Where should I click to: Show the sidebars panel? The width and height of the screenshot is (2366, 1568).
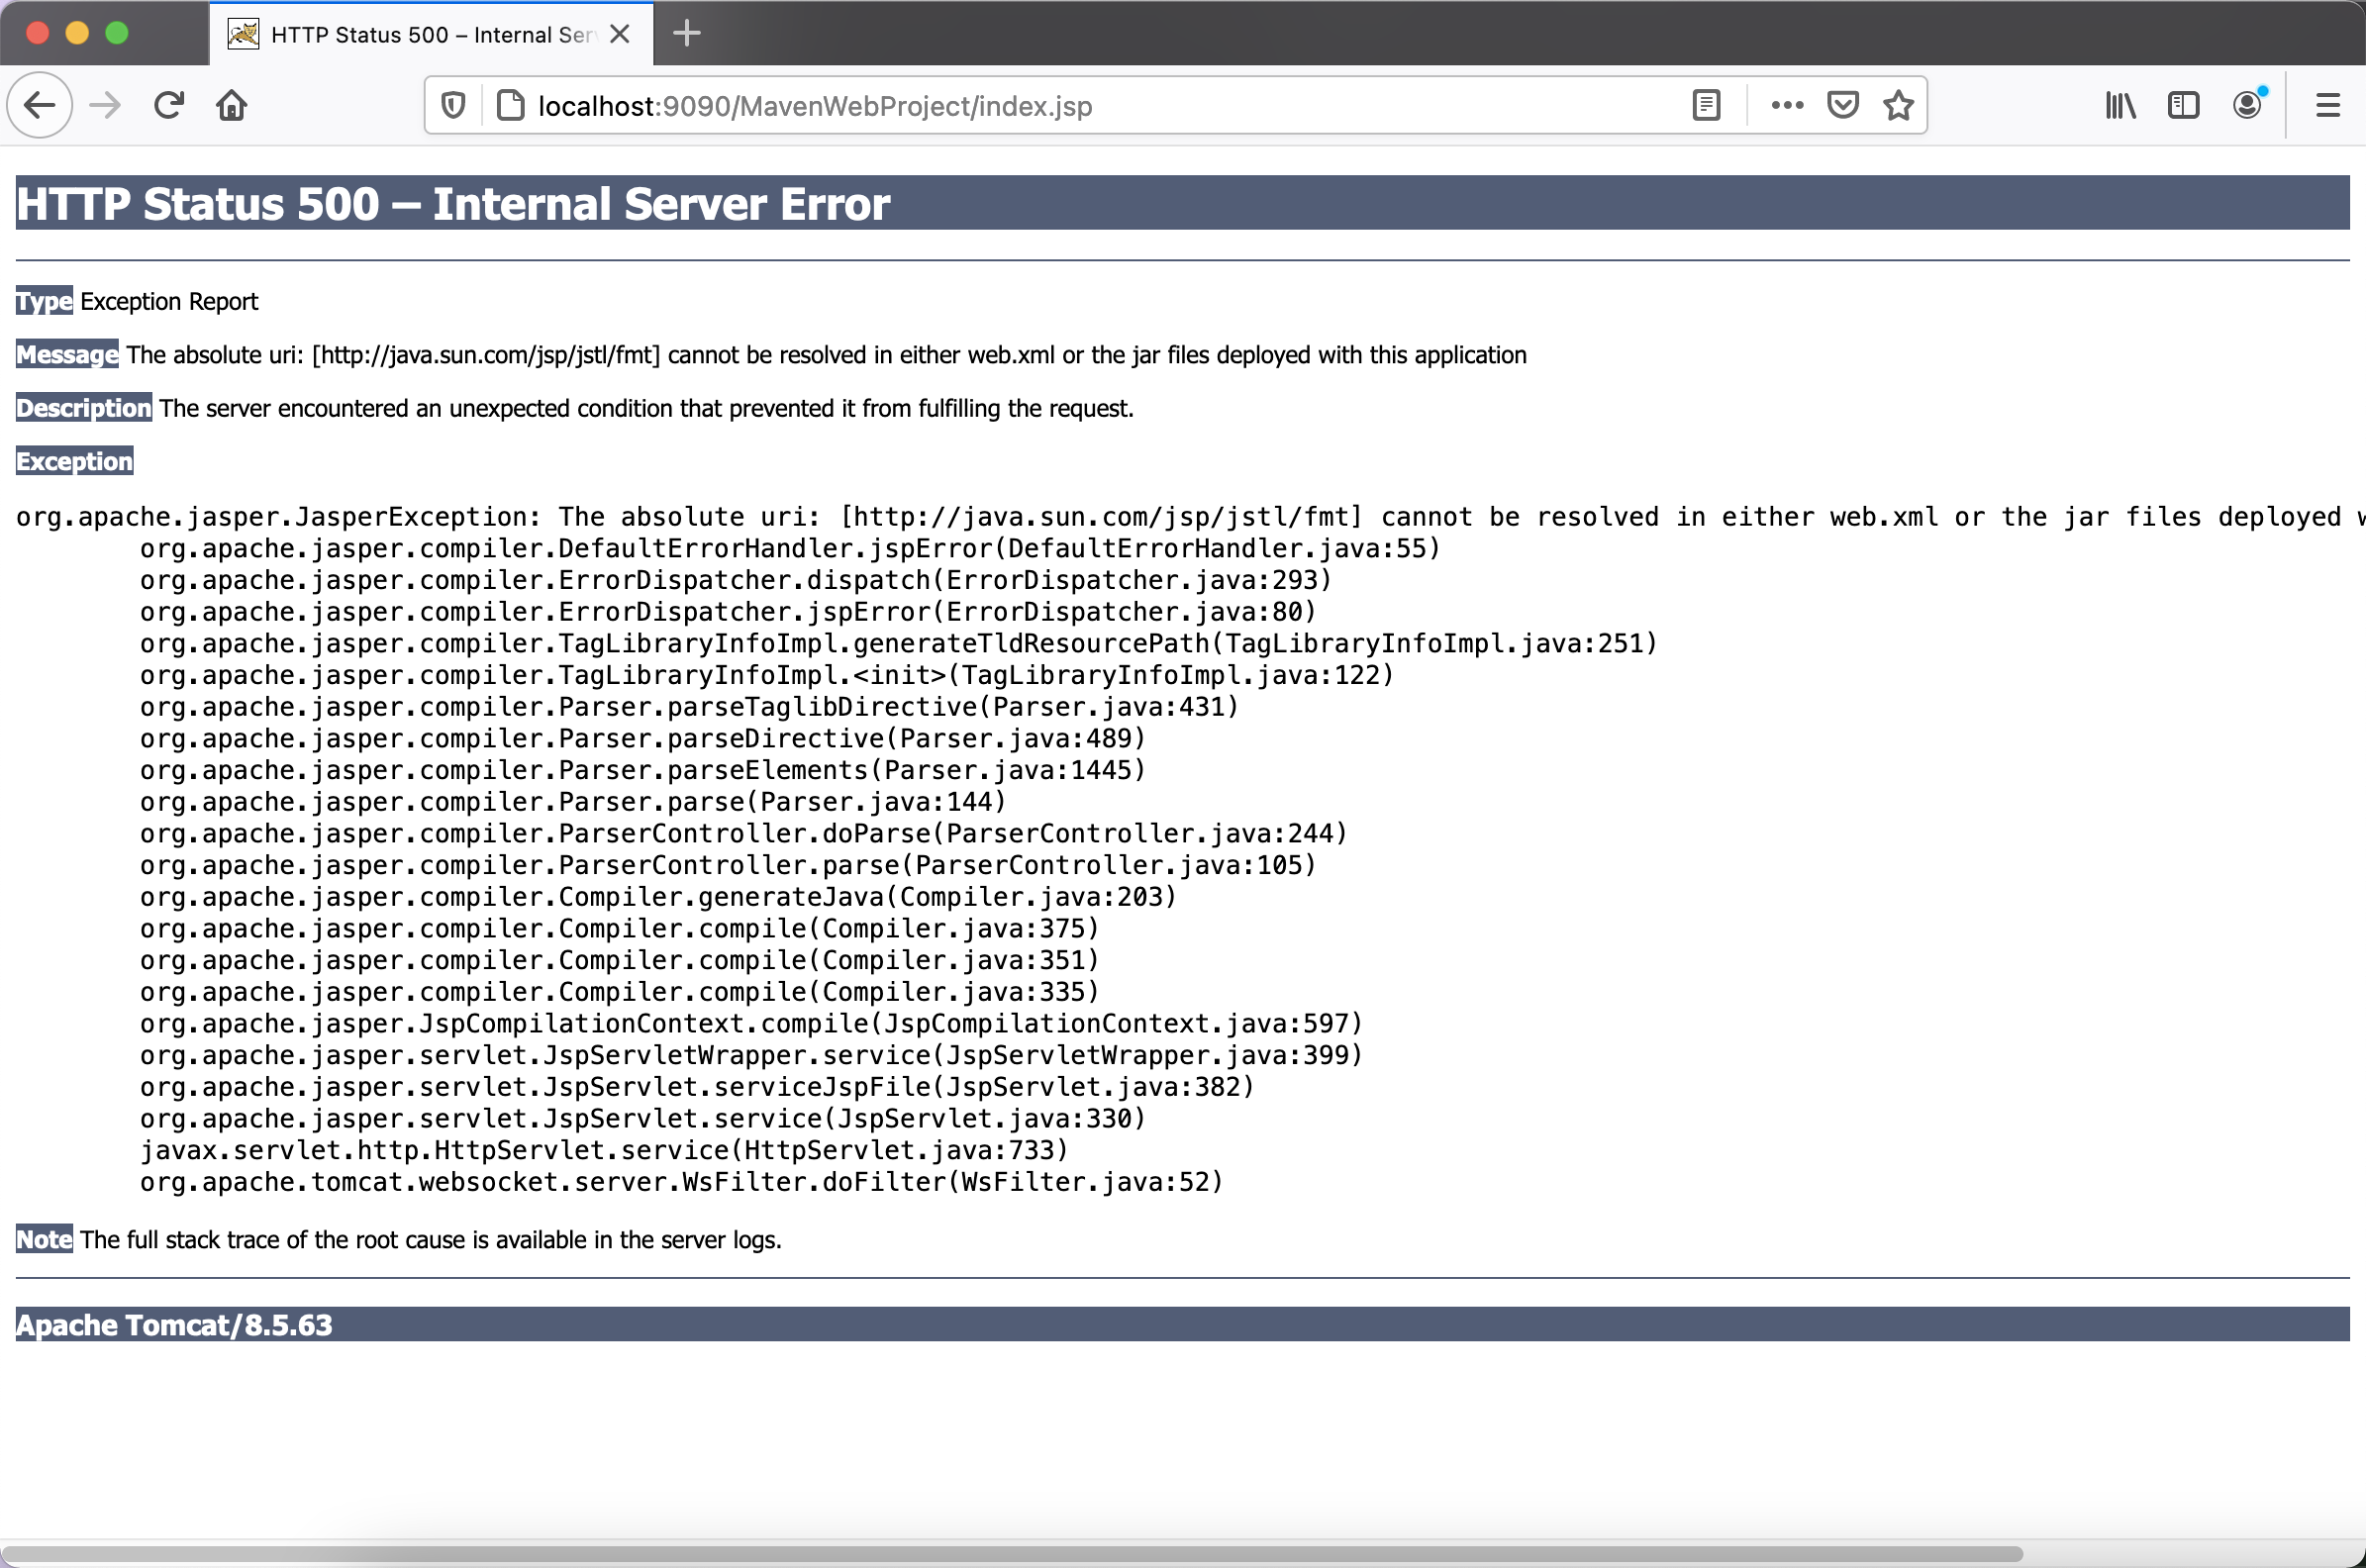(2183, 105)
